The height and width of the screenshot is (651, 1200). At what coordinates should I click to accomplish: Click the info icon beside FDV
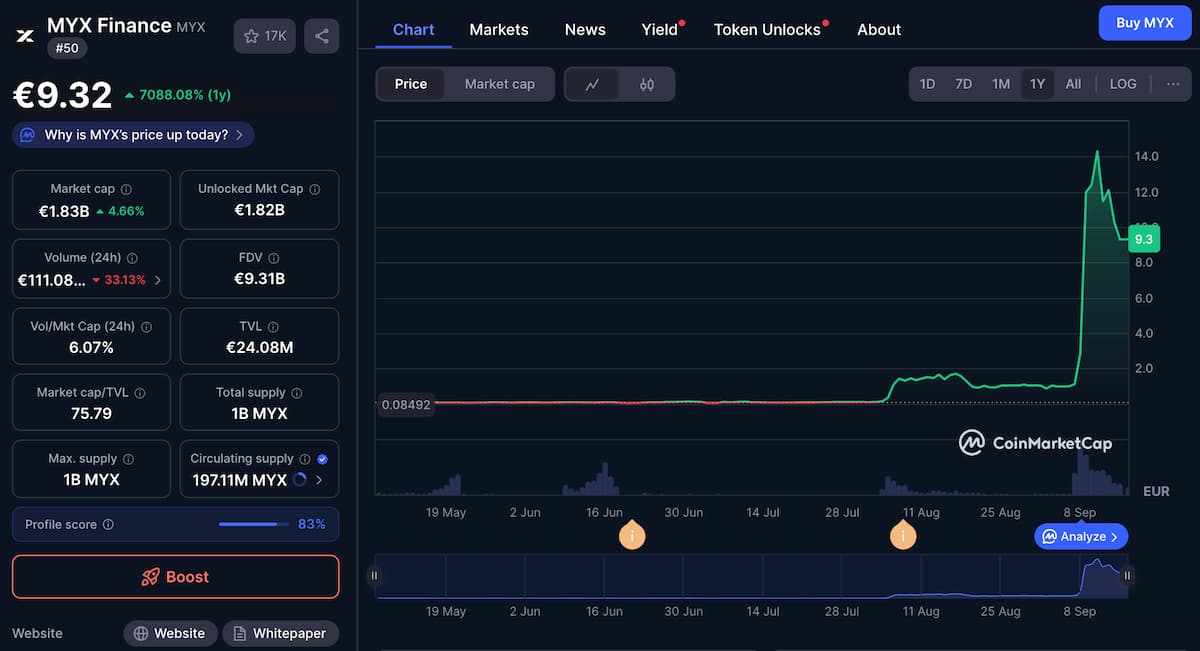point(273,258)
